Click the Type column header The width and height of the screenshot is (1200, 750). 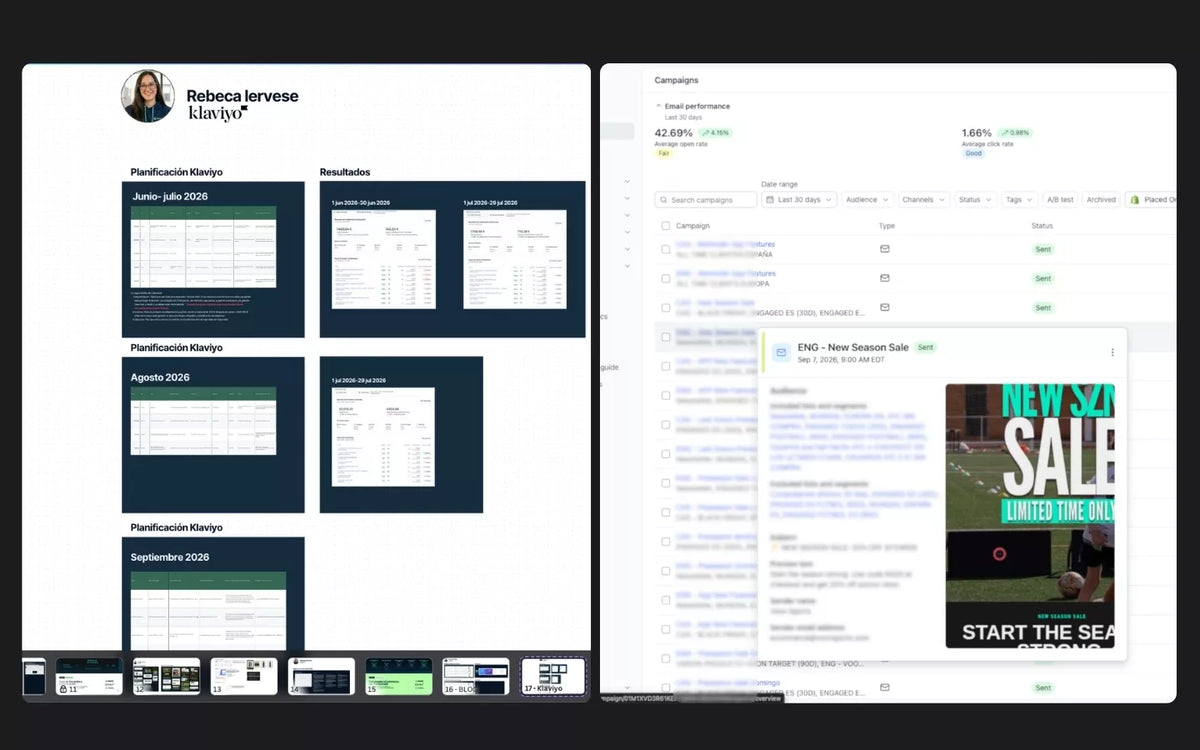point(887,226)
